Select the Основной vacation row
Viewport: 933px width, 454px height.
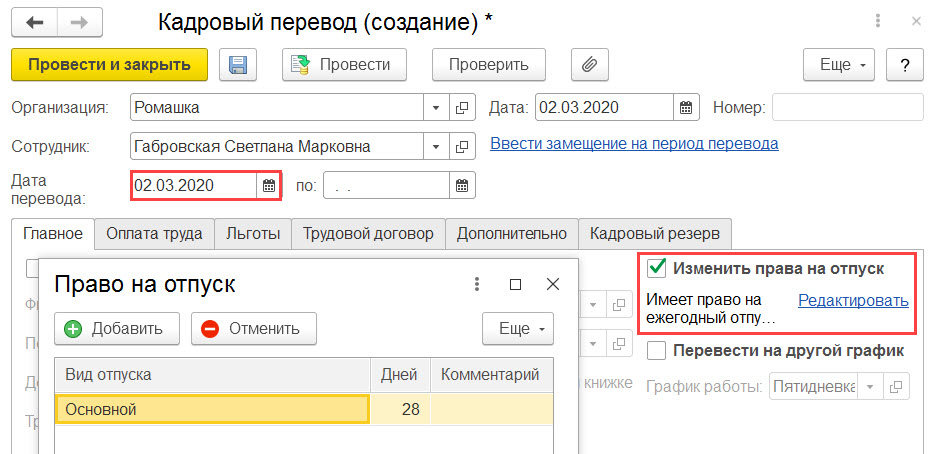304,409
